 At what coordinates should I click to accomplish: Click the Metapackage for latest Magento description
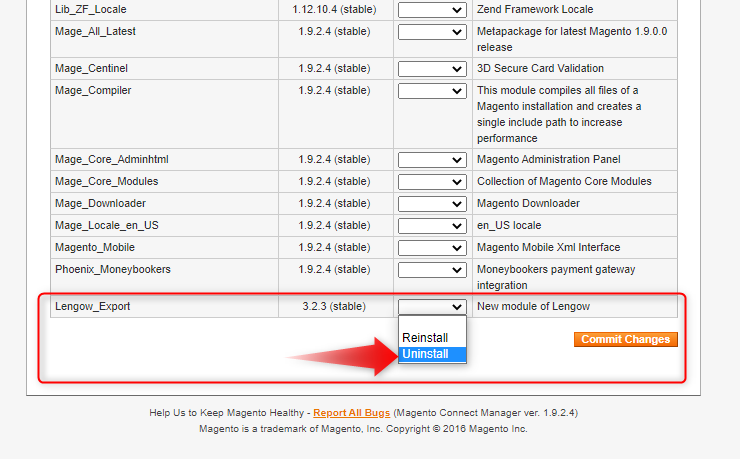coord(572,39)
